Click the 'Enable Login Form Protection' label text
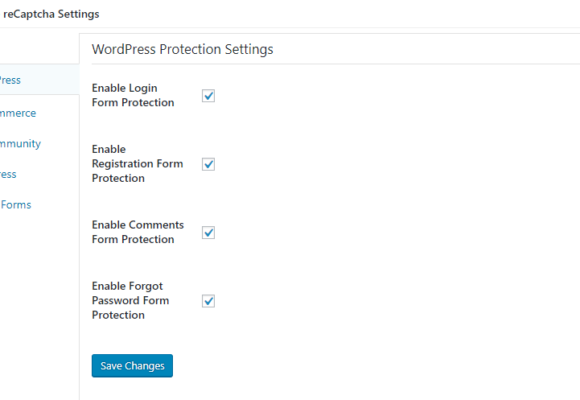This screenshot has width=580, height=400. pyautogui.click(x=133, y=95)
